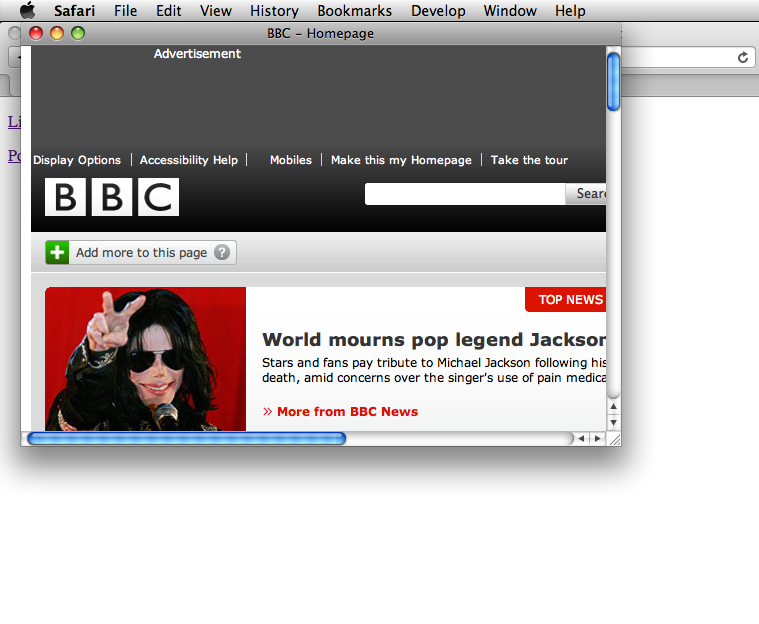This screenshot has width=759, height=624.
Task: Click the scroll right arrow
Action: pos(597,439)
